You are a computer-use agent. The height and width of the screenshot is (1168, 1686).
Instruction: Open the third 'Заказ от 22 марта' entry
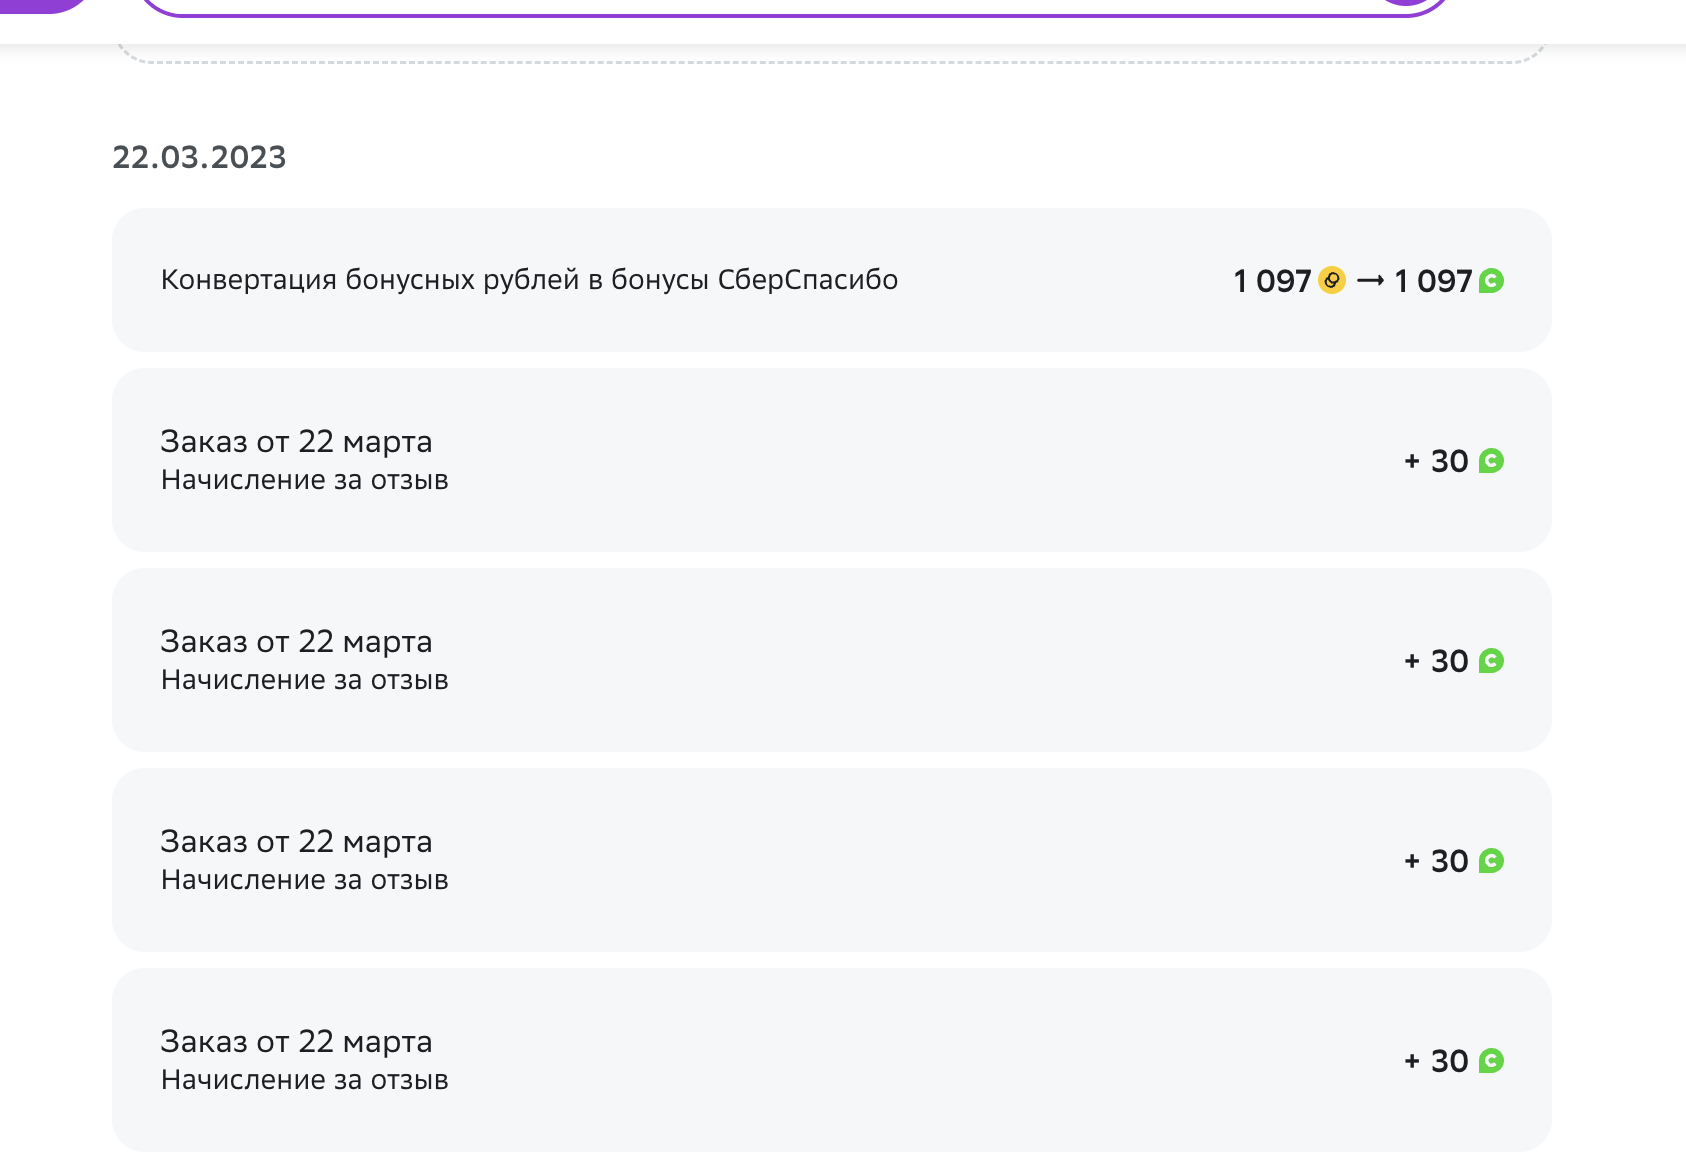(832, 860)
